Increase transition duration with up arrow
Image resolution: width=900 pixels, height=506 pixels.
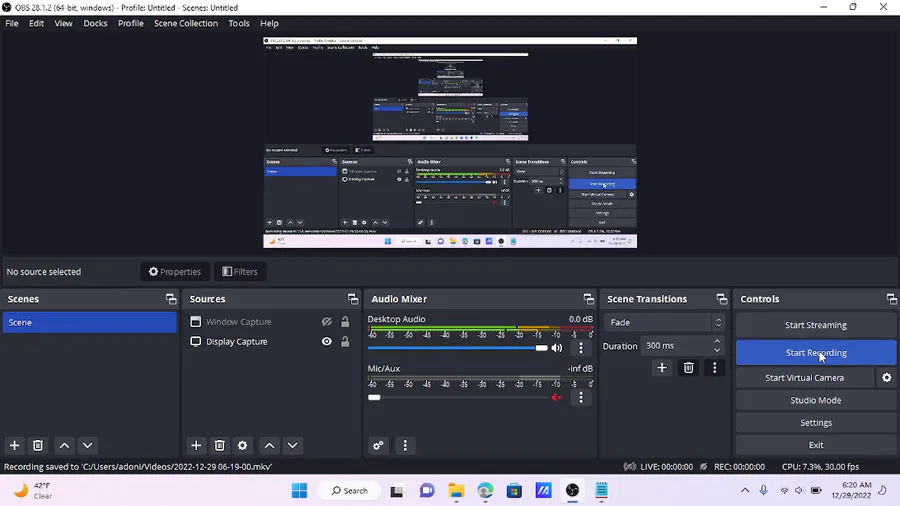click(x=717, y=341)
